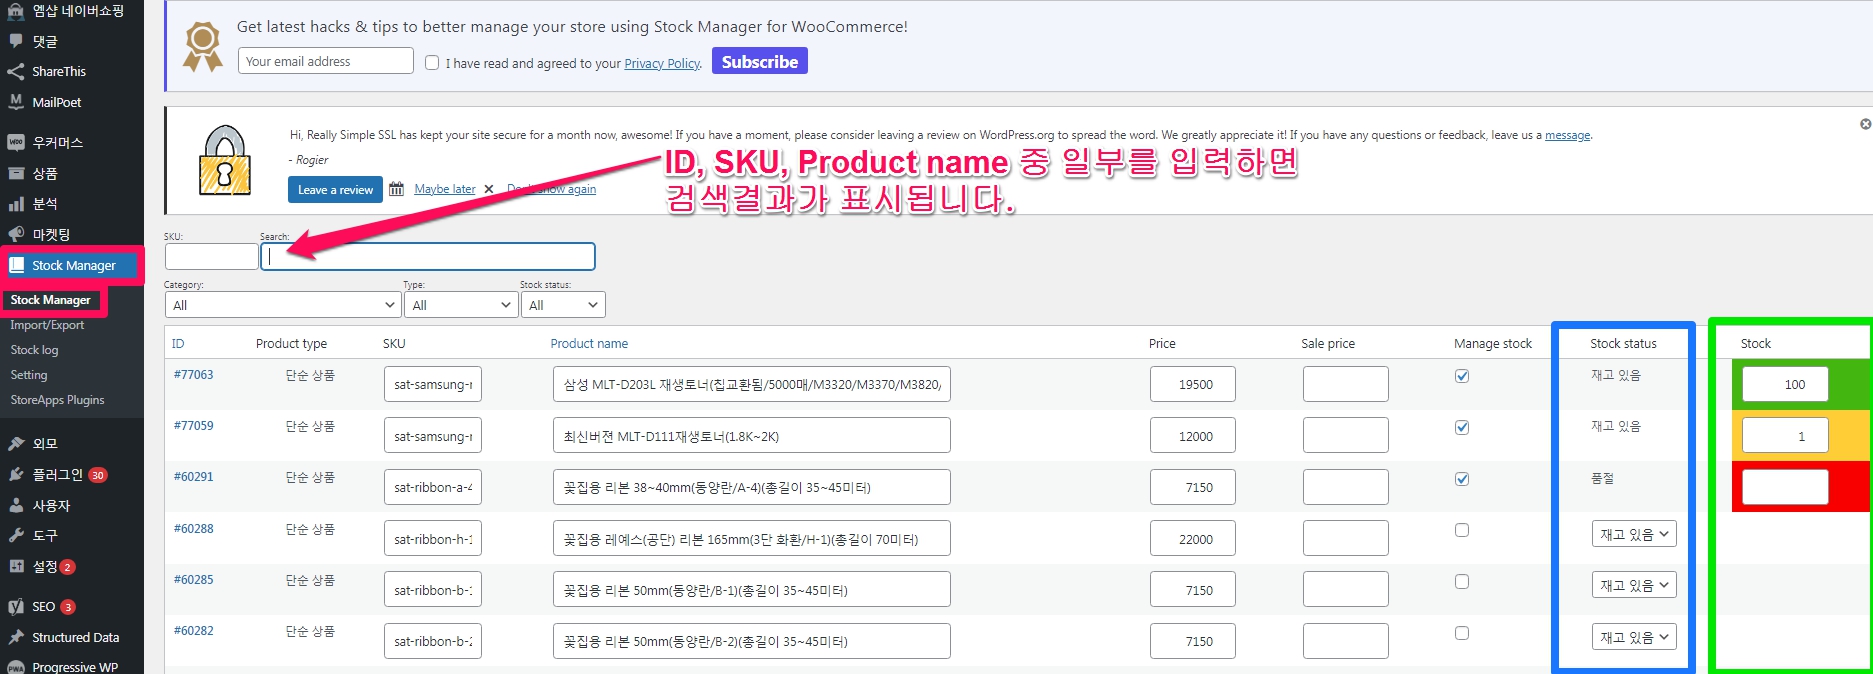1873x674 pixels.
Task: Enable Manage stock for product #60285
Action: point(1462,581)
